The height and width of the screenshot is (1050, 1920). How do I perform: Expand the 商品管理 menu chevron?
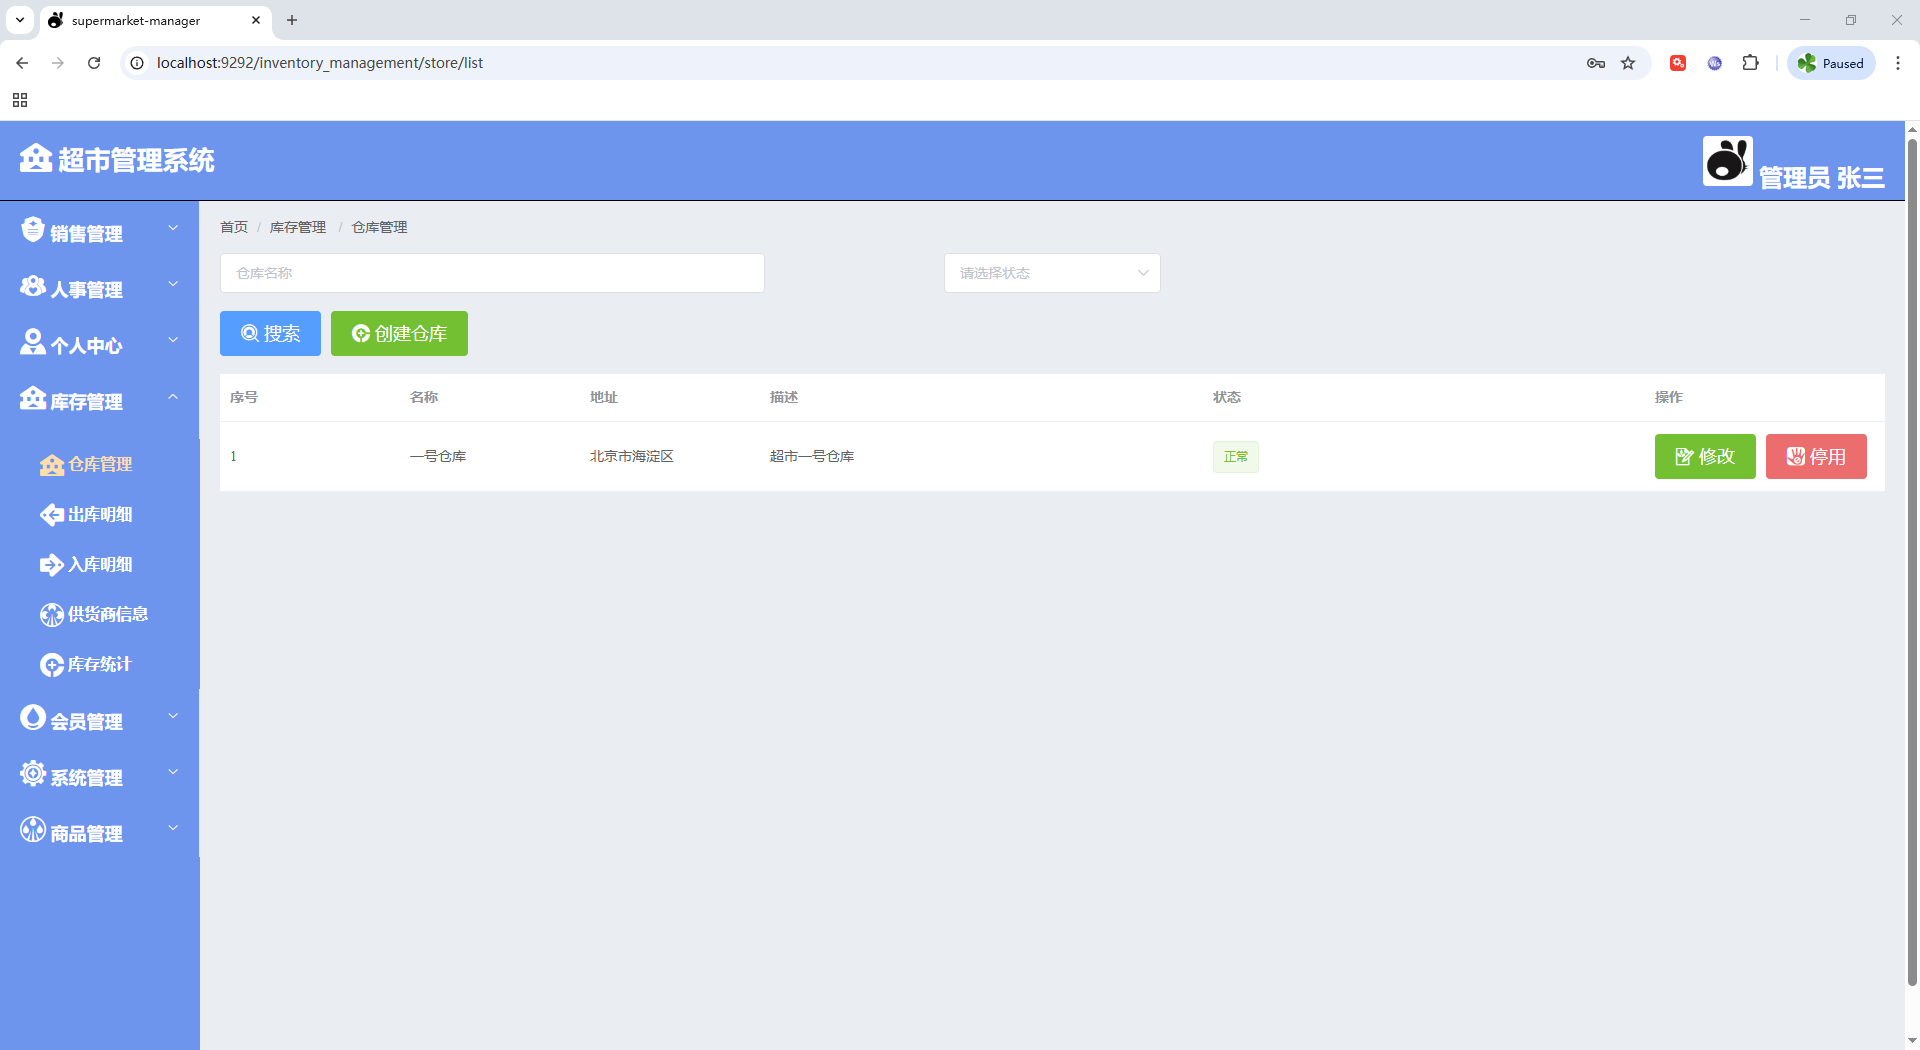tap(173, 828)
